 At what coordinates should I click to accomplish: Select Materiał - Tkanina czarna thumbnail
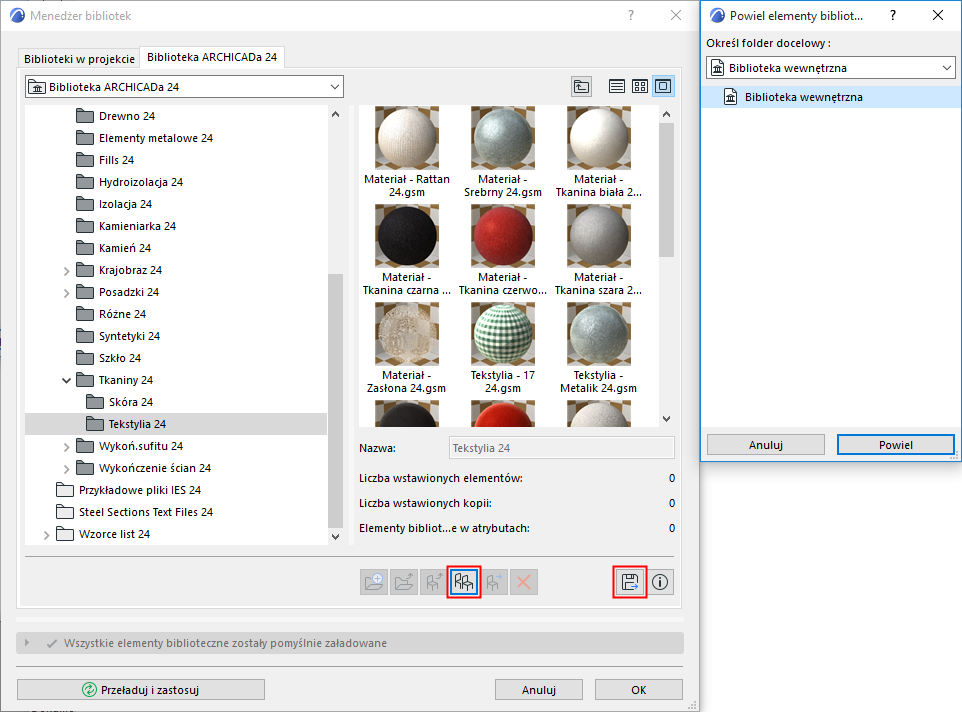point(407,236)
